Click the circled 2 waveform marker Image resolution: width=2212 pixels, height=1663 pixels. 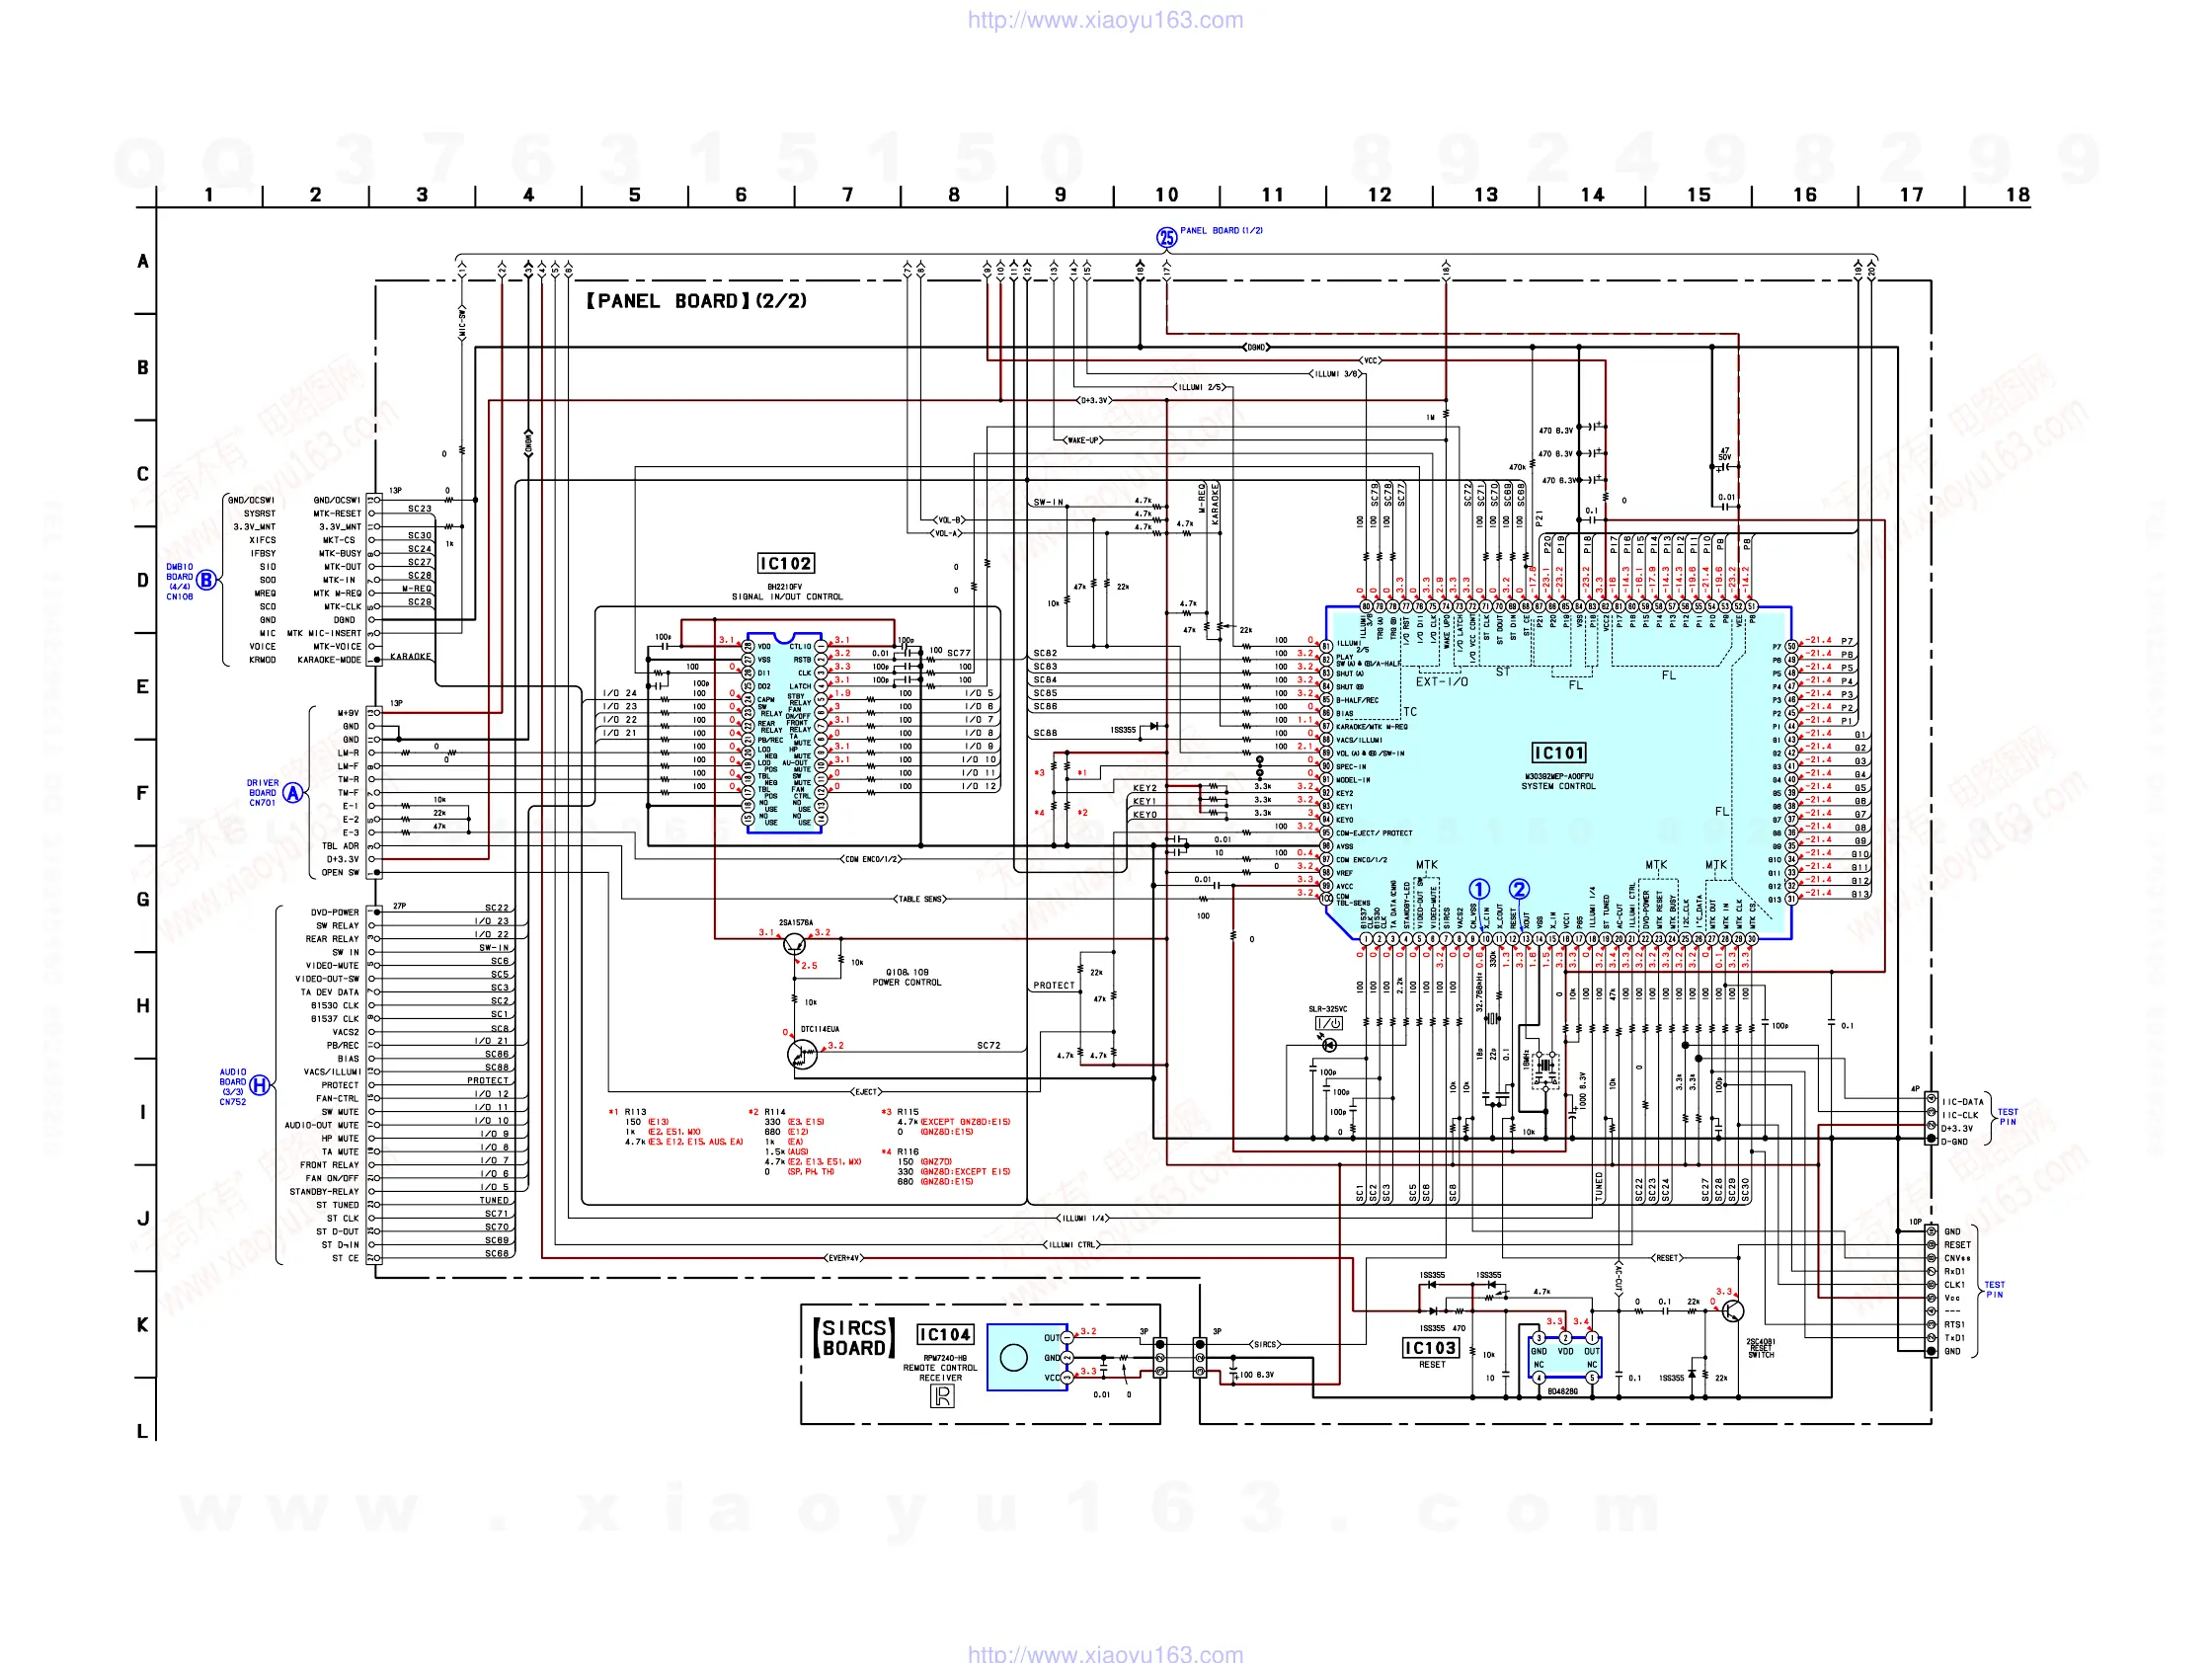tap(1518, 889)
